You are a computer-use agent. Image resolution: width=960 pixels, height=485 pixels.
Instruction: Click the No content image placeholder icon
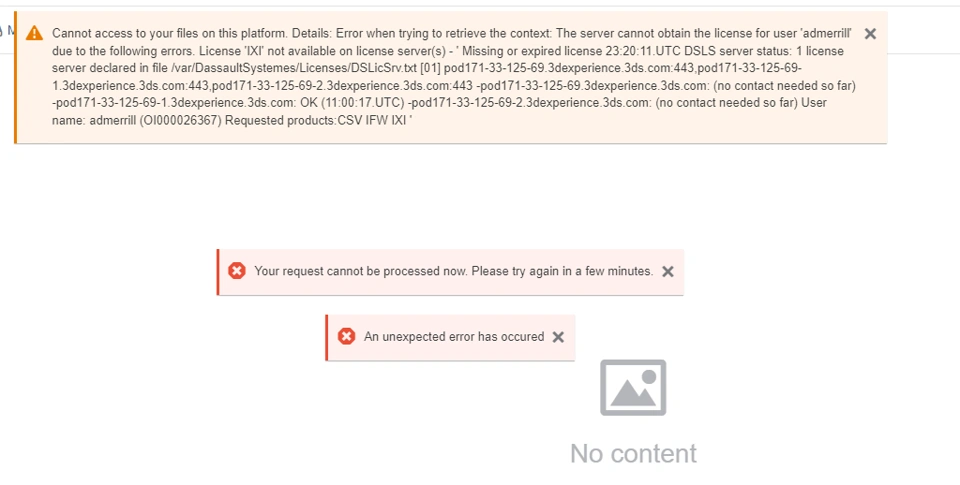pos(633,388)
